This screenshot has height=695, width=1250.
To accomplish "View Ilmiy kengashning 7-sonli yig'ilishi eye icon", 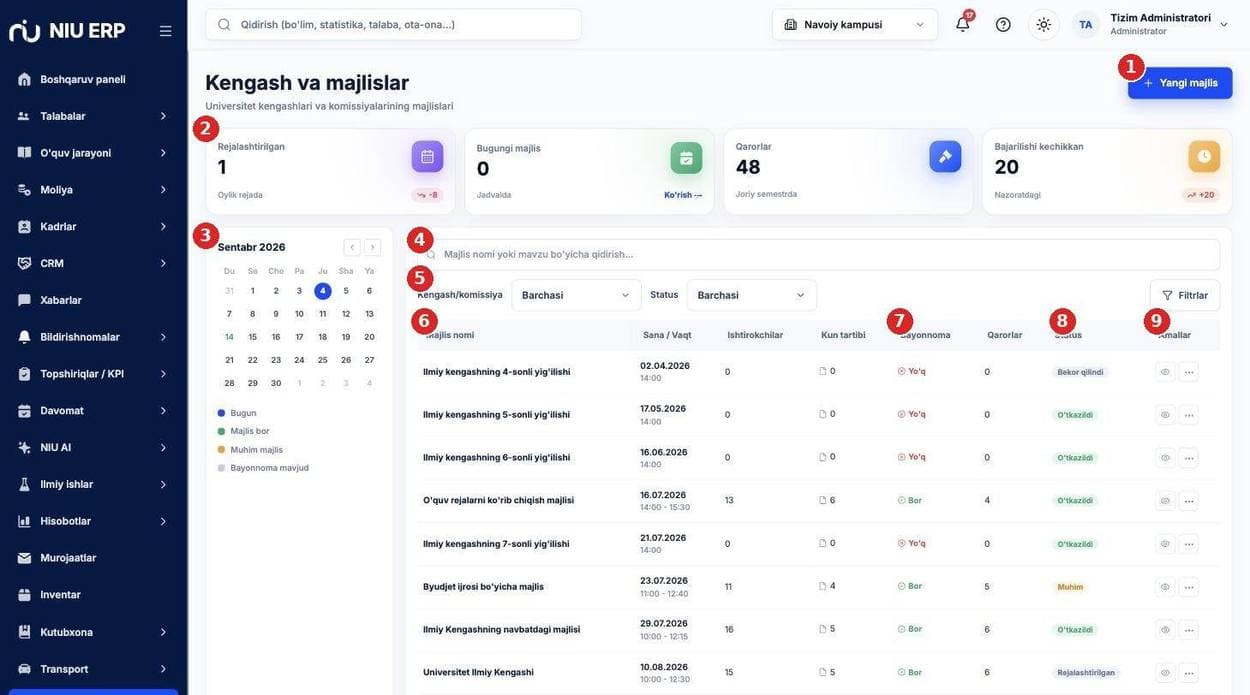I will [1165, 544].
